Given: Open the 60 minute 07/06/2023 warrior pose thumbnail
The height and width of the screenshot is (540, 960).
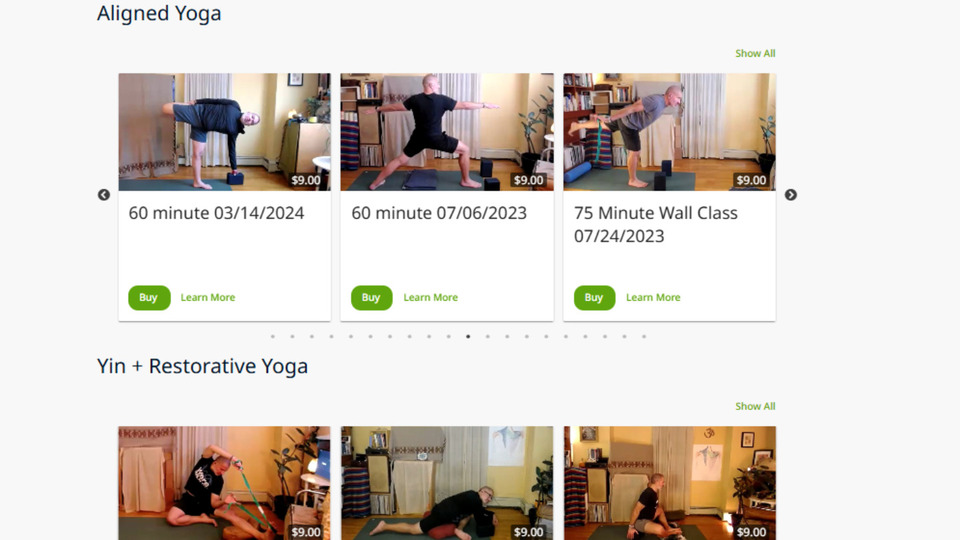Looking at the screenshot, I should point(447,132).
